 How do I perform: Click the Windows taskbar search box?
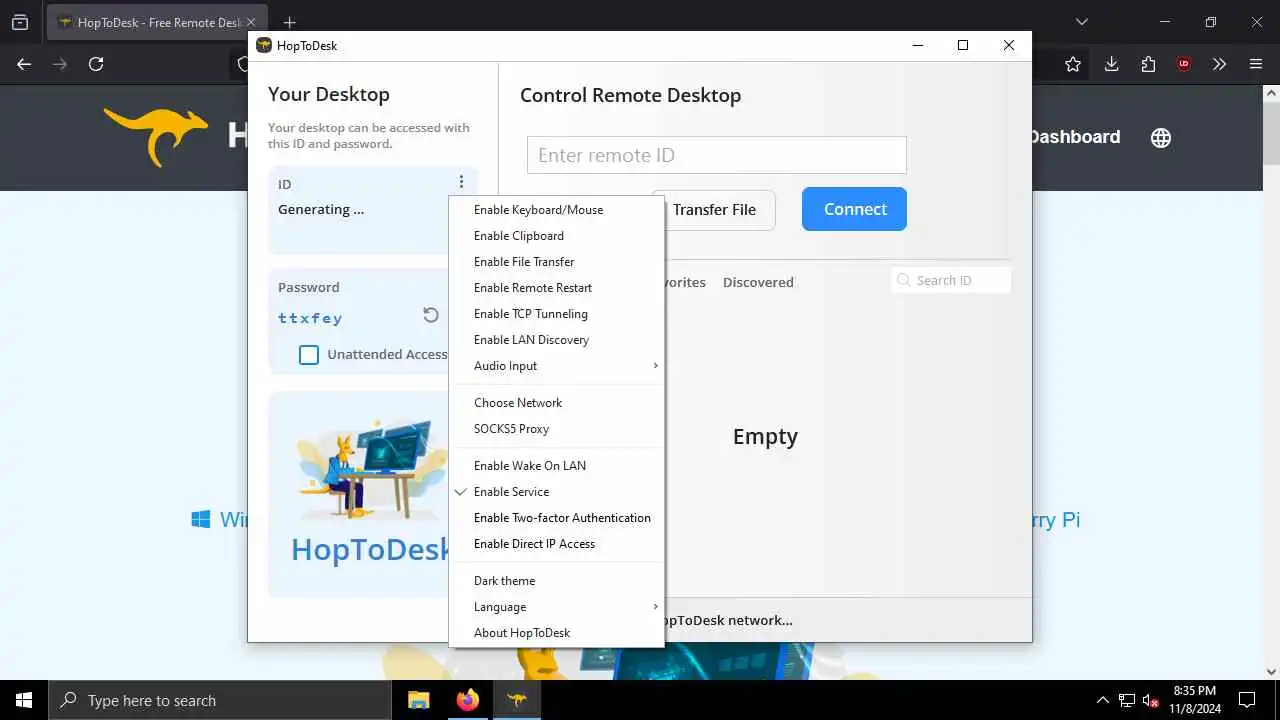(x=219, y=700)
